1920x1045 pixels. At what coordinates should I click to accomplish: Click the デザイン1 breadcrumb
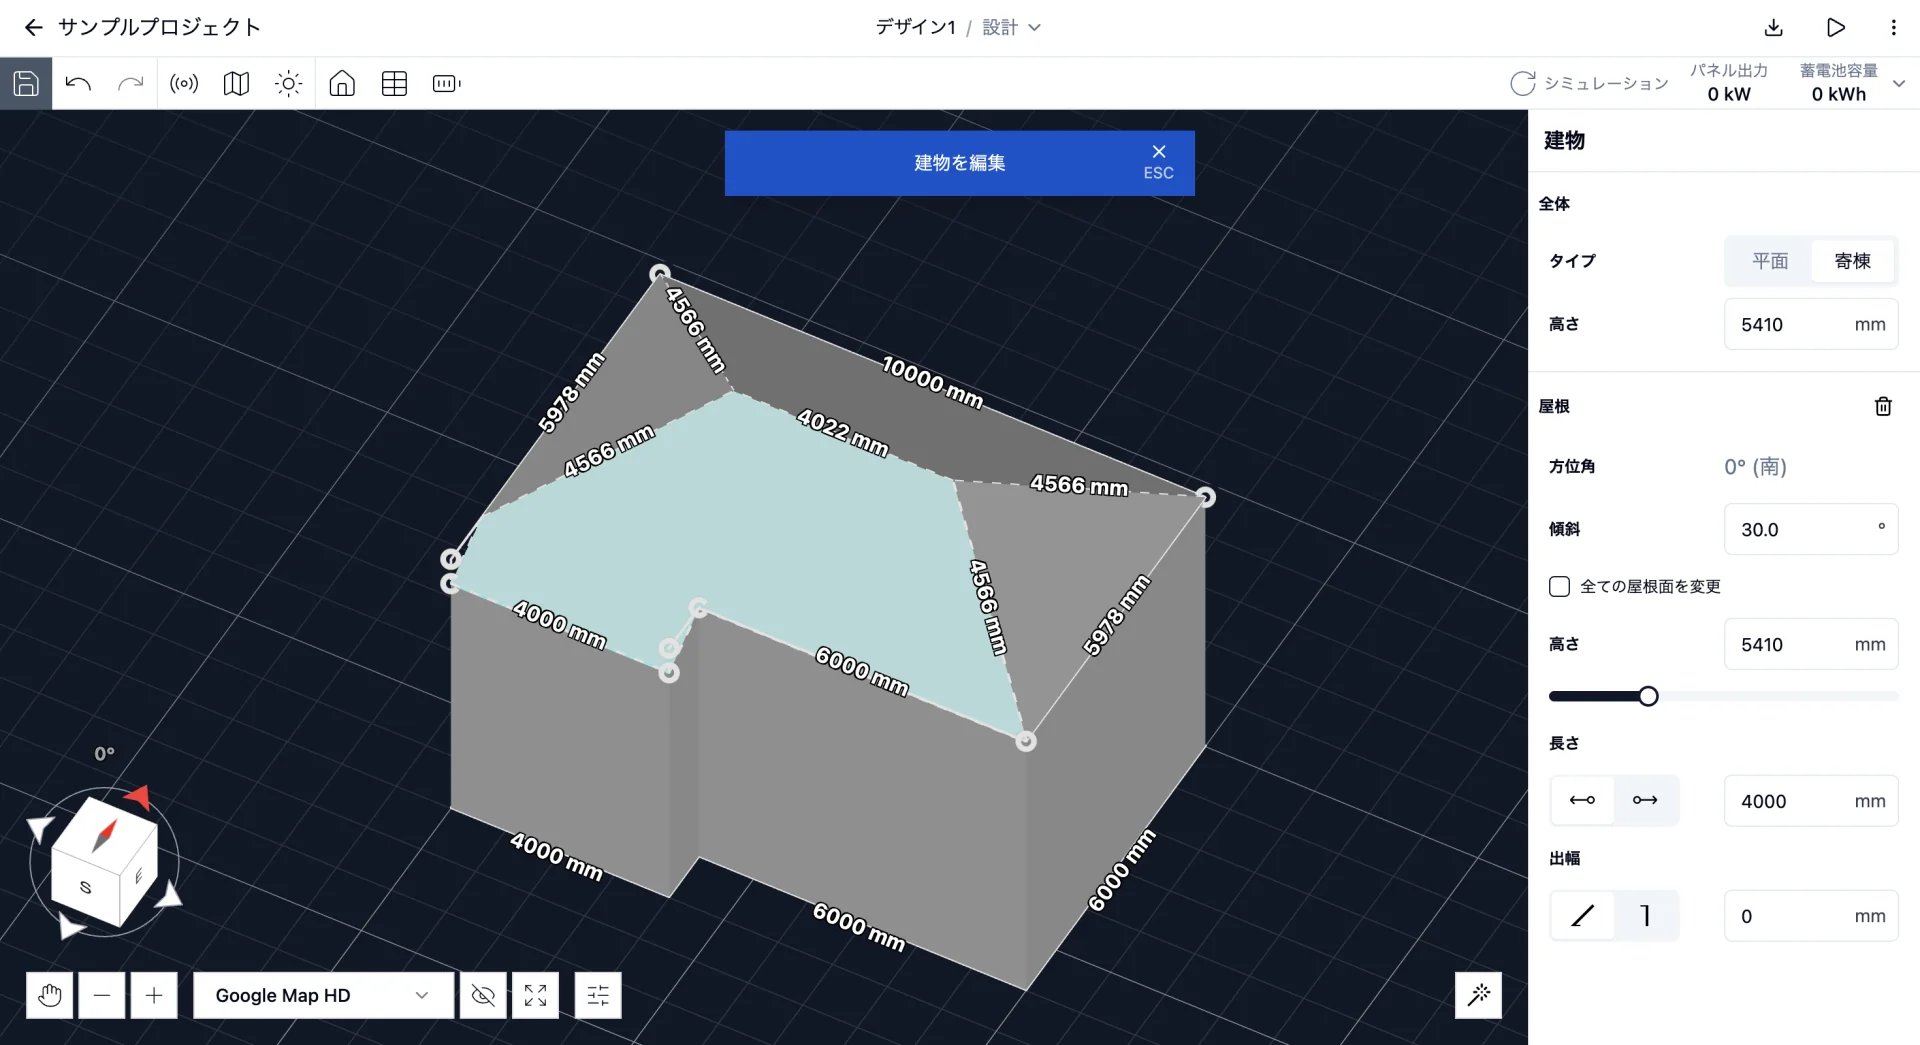915,27
